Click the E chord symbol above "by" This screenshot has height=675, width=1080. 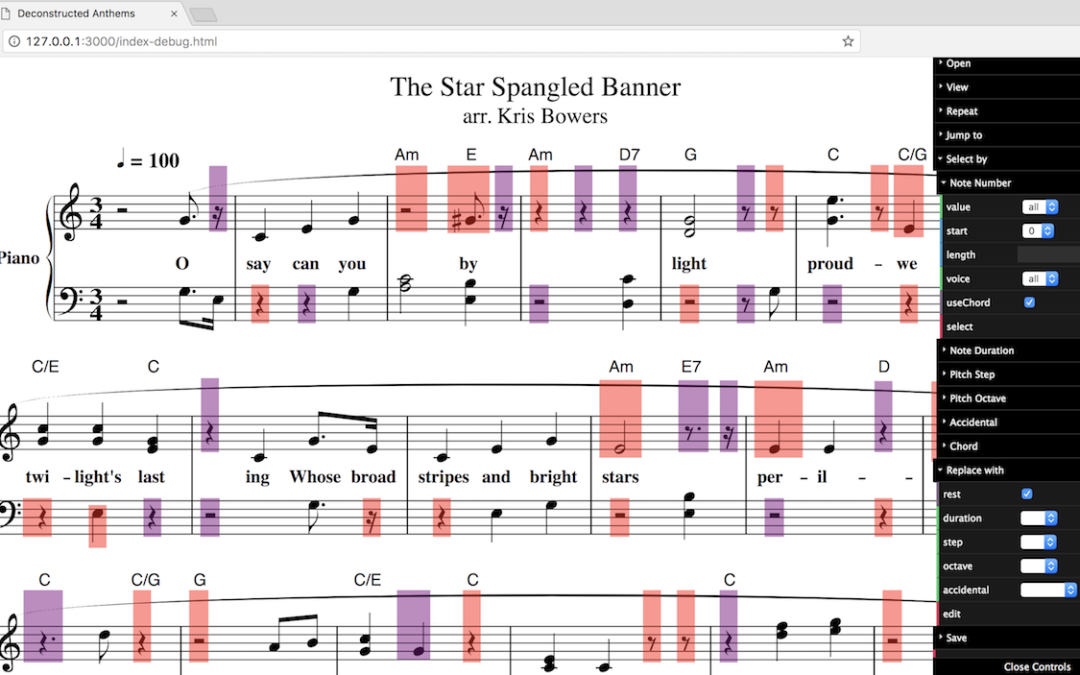coord(471,154)
